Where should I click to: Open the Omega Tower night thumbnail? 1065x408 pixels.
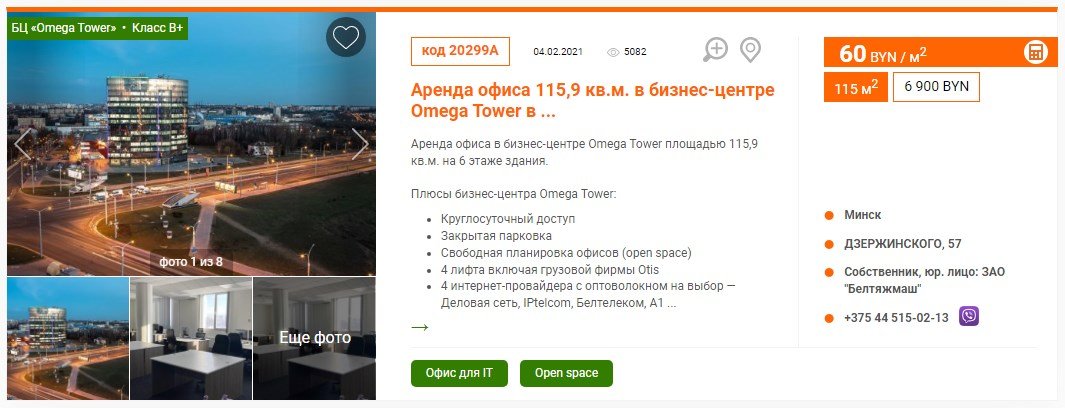(68, 338)
